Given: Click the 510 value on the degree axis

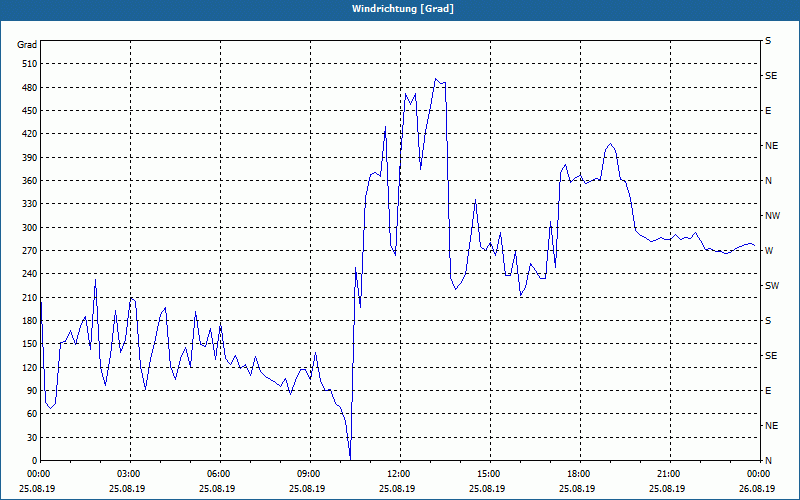Looking at the screenshot, I should (30, 64).
